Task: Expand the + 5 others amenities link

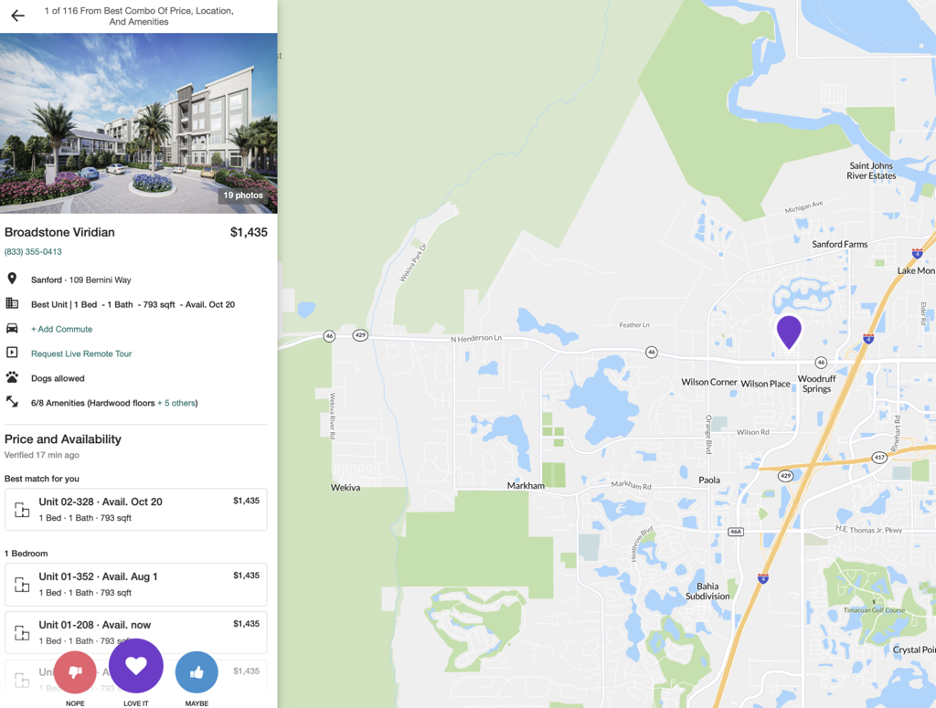Action: [x=177, y=403]
